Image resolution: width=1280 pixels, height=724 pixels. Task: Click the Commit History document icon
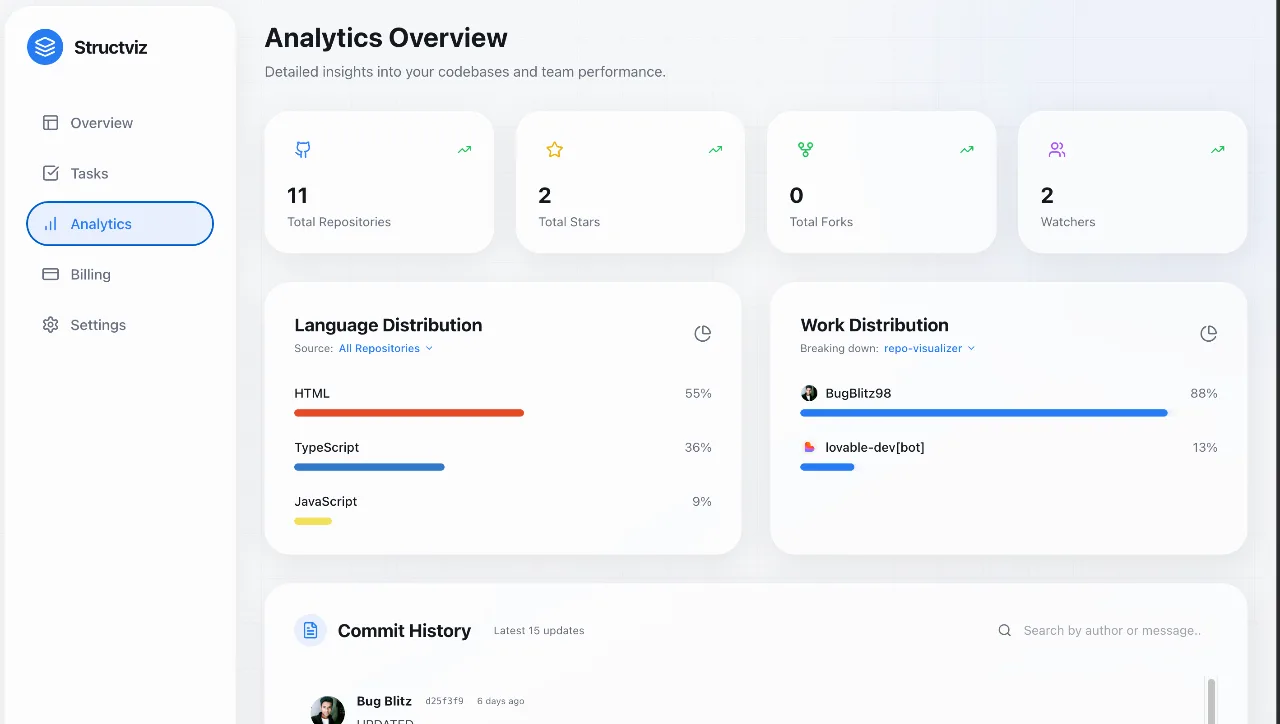click(310, 630)
